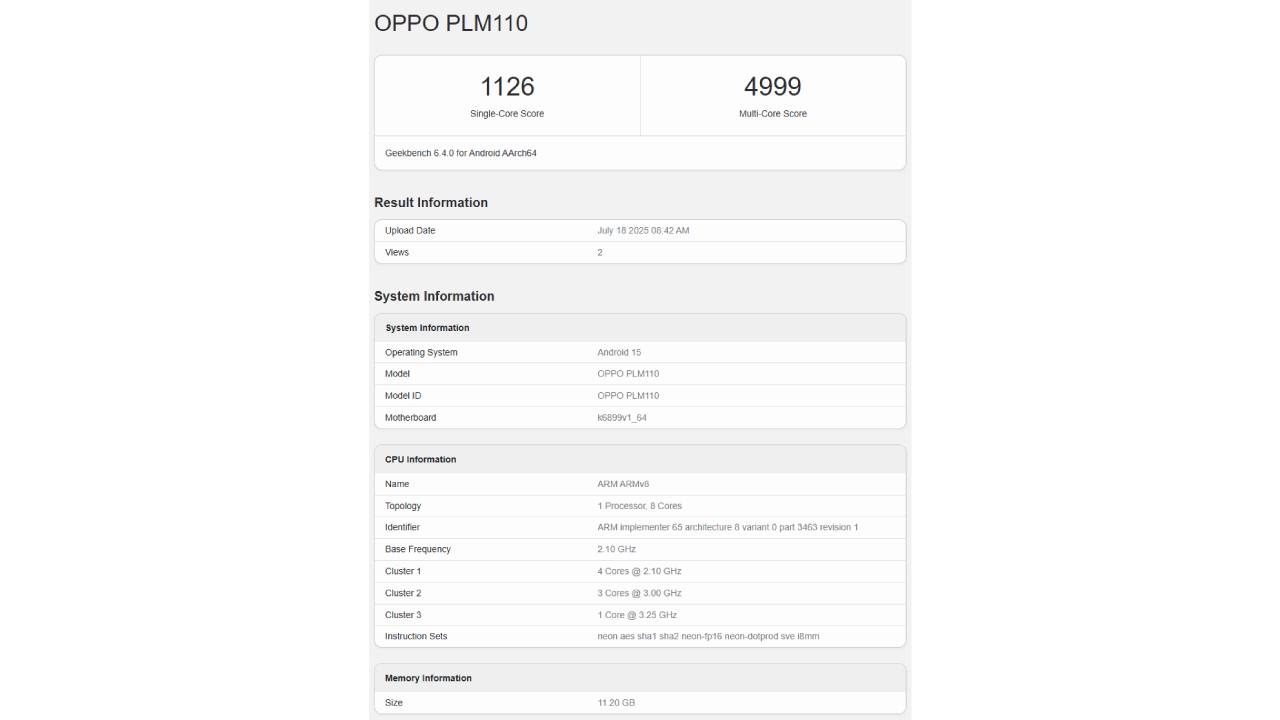Viewport: 1280px width, 720px height.
Task: Click the Memory Information table header
Action: click(428, 678)
